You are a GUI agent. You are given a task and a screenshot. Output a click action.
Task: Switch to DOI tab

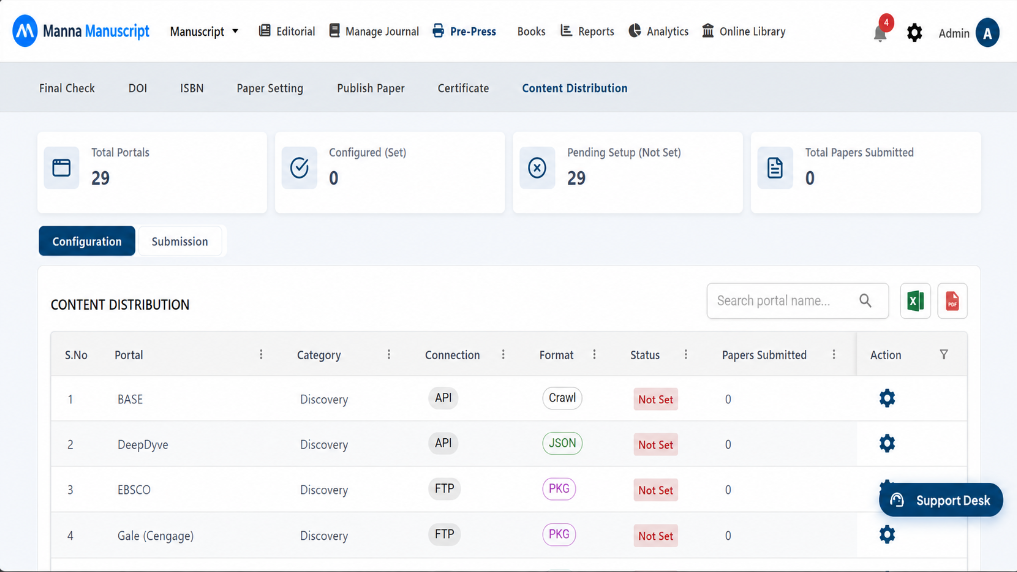click(138, 88)
